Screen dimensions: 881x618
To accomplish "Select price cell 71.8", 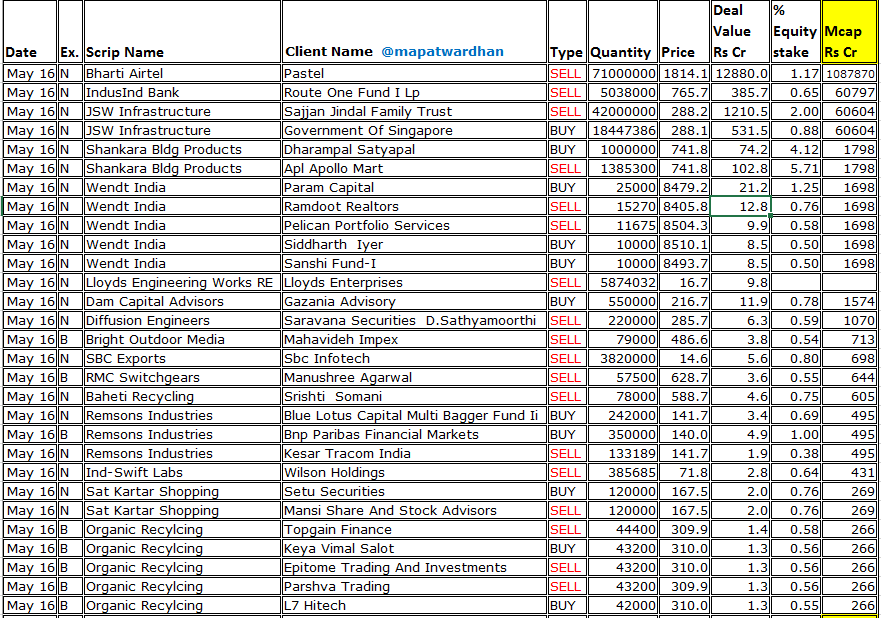I will [684, 473].
